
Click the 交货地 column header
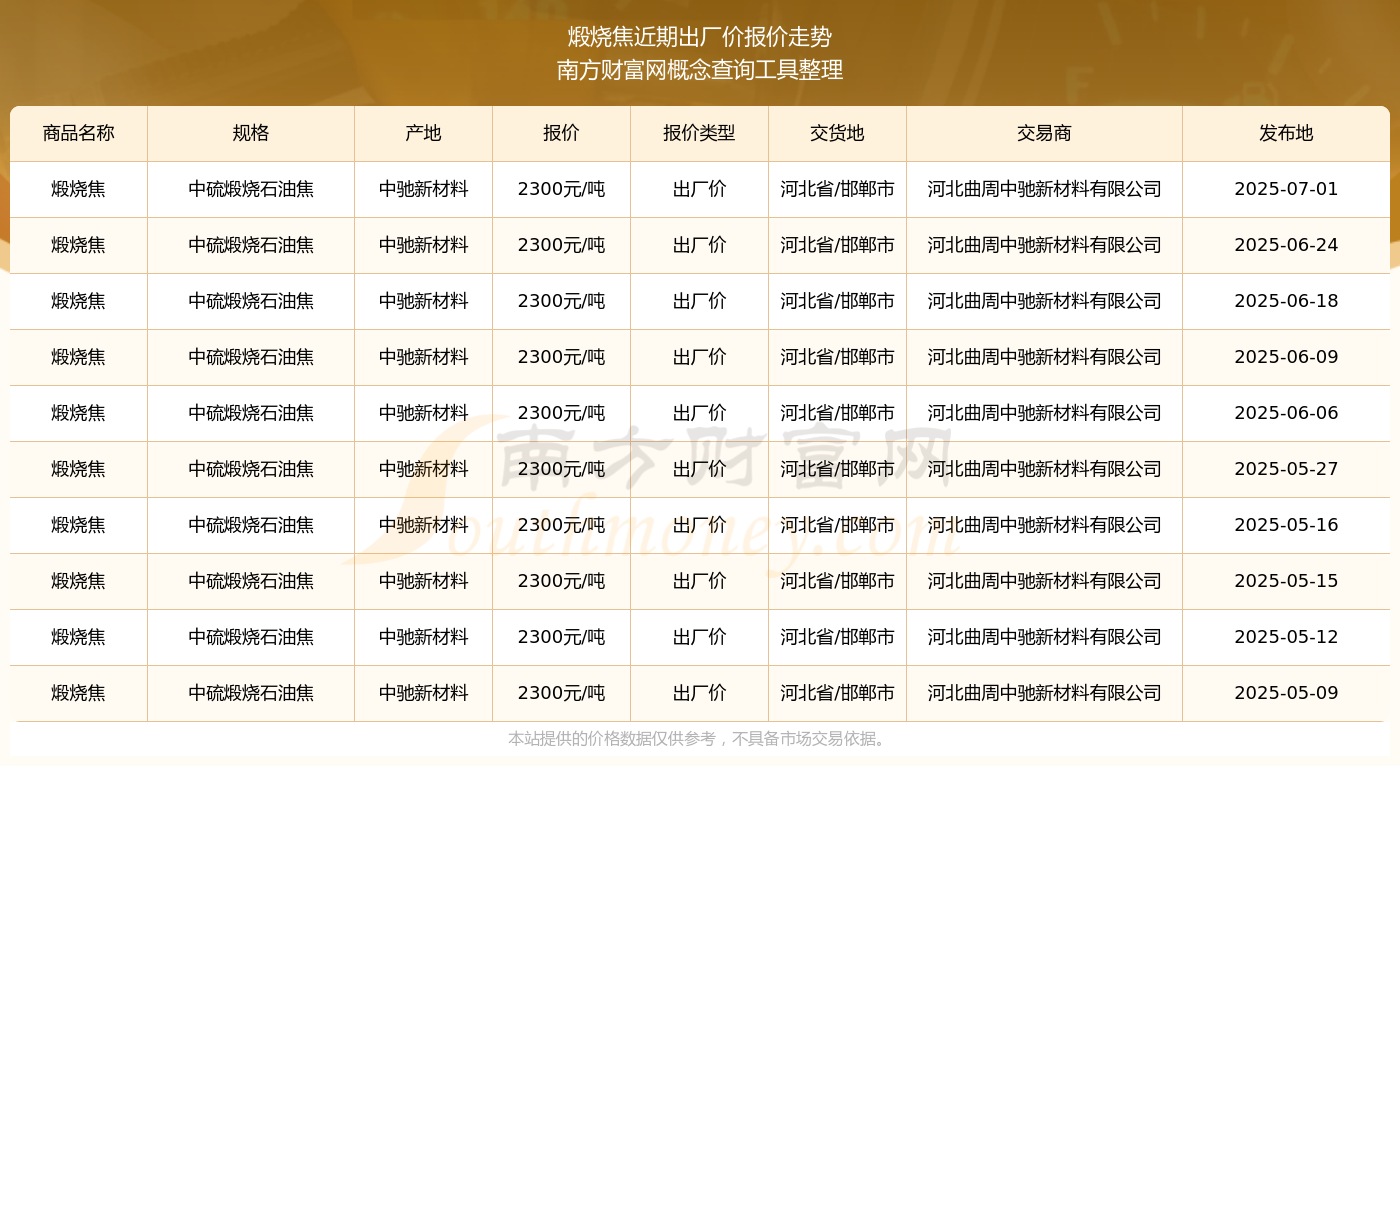[838, 133]
